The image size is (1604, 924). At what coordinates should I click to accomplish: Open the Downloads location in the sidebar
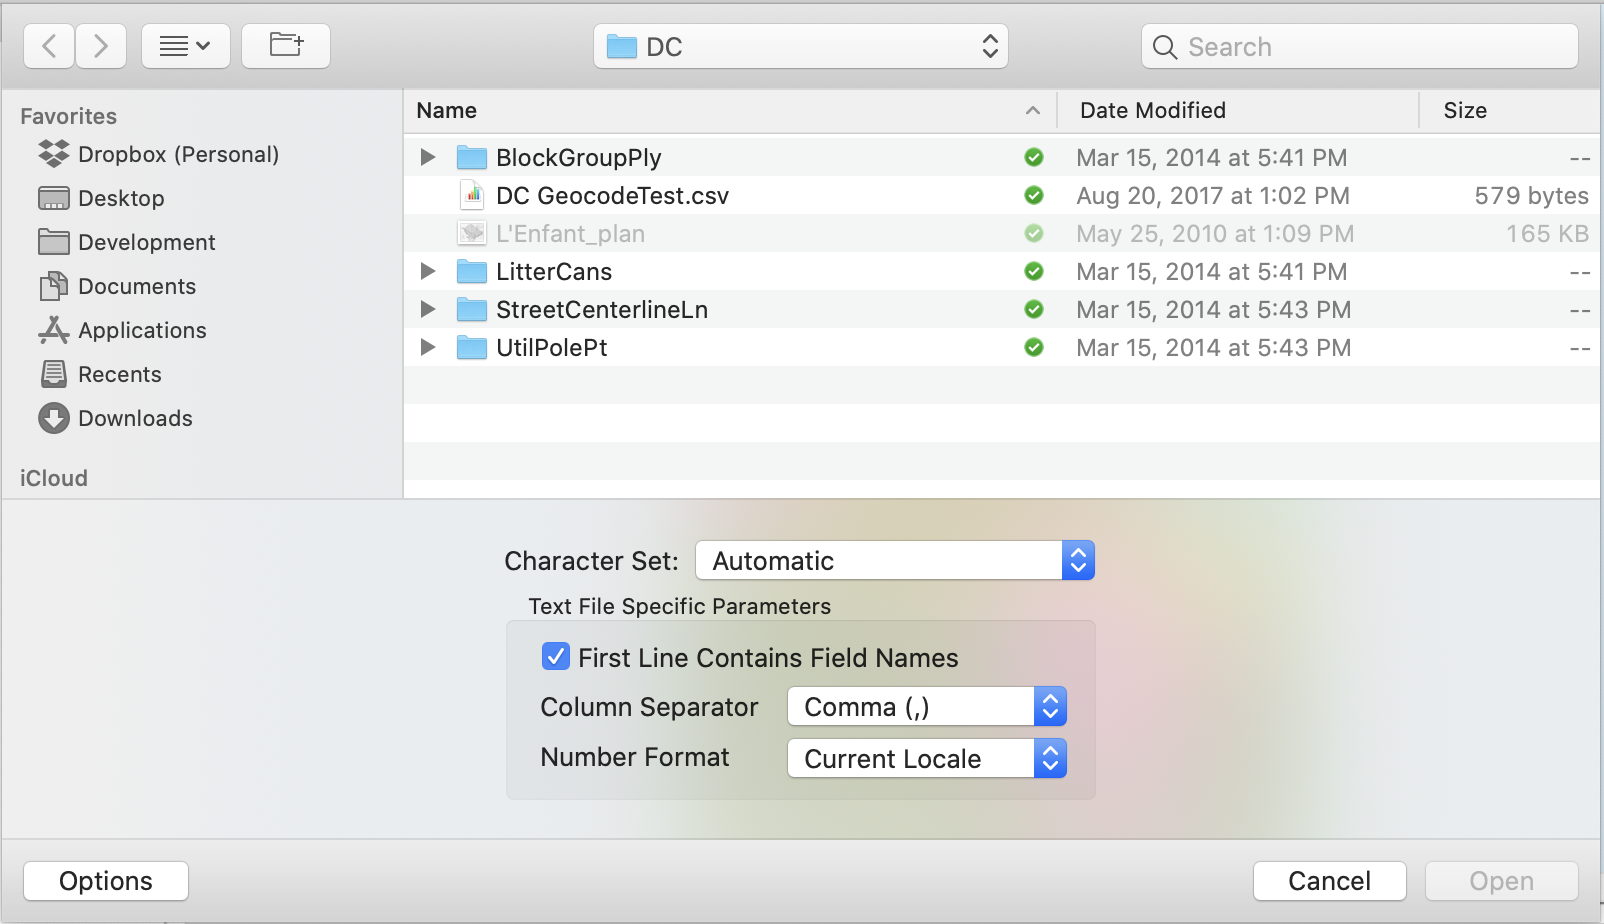pos(134,418)
